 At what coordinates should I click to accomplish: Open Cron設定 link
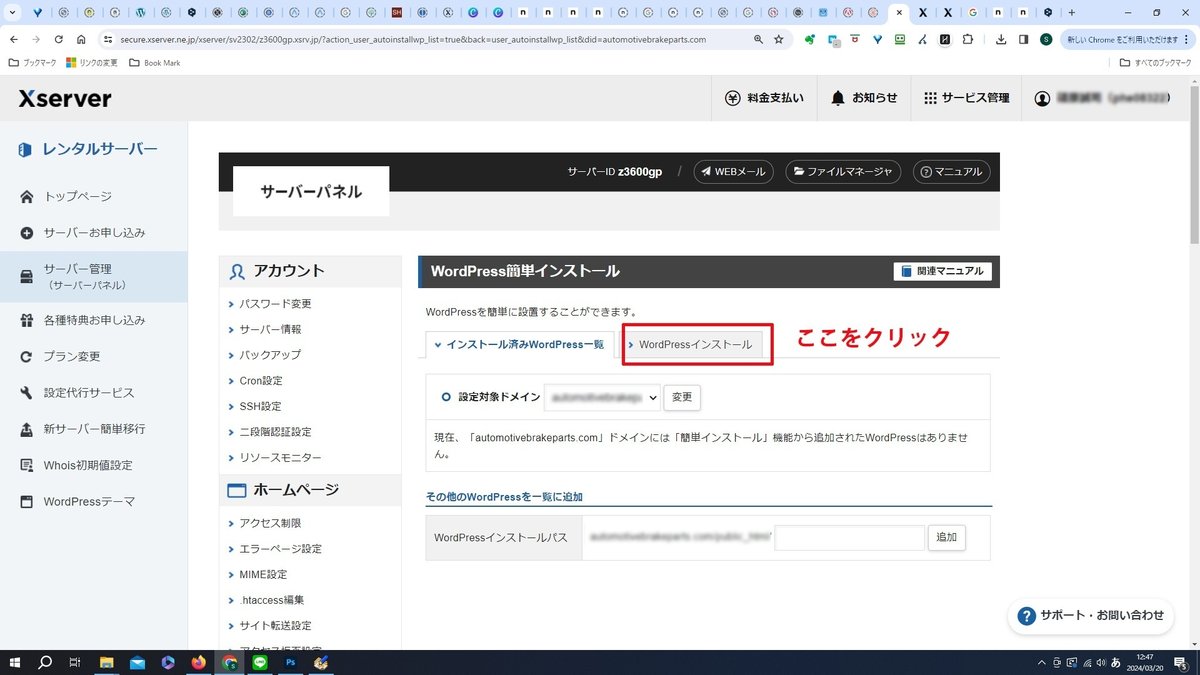pyautogui.click(x=261, y=381)
